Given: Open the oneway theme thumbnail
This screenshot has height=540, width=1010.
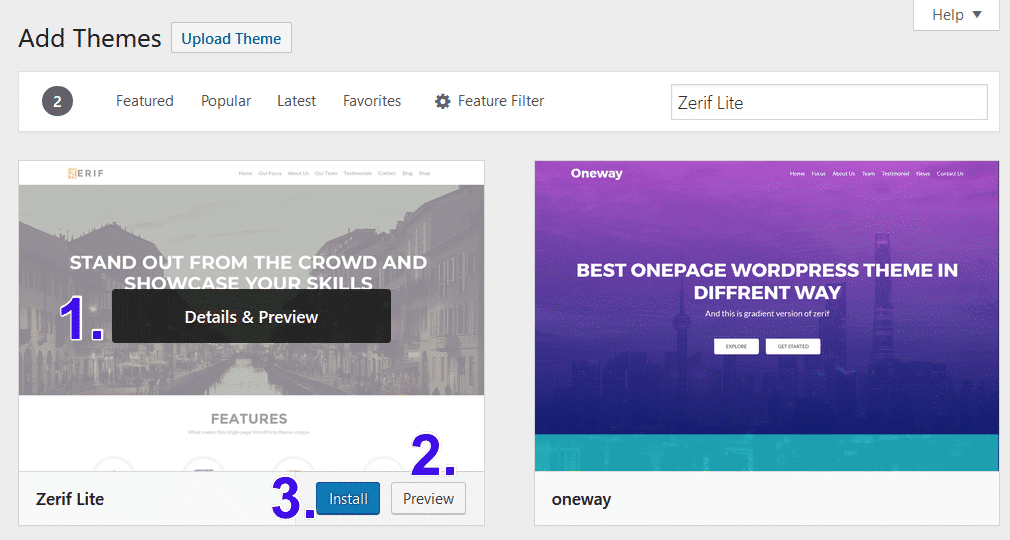Looking at the screenshot, I should pyautogui.click(x=766, y=315).
